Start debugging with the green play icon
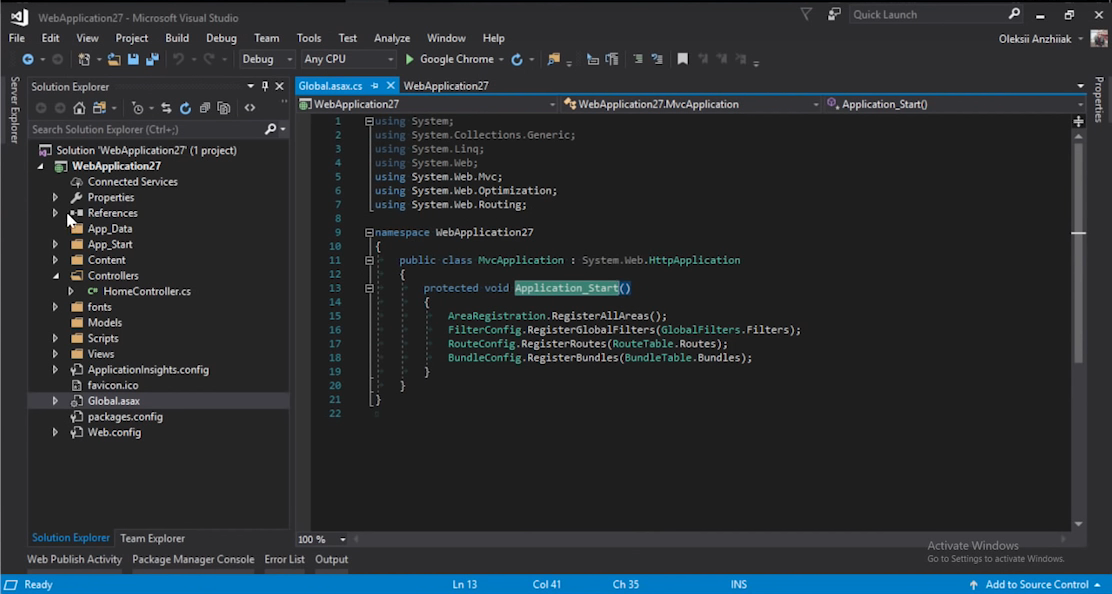This screenshot has width=1112, height=594. coord(409,60)
